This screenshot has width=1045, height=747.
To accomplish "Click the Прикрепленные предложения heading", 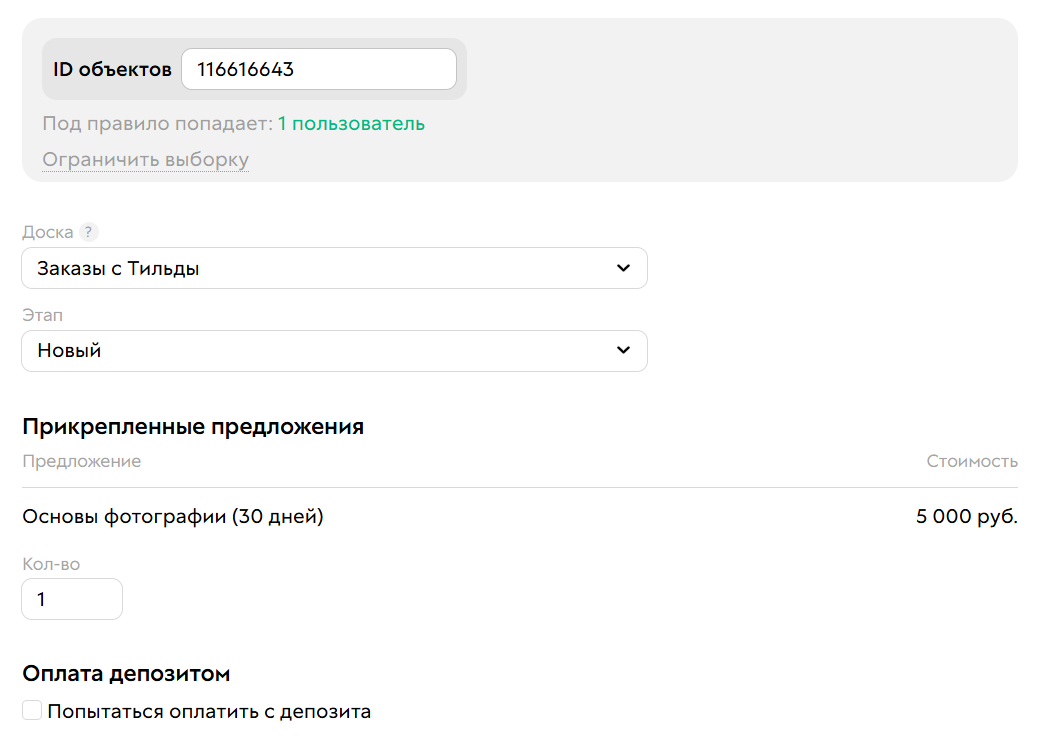I will coord(194,426).
